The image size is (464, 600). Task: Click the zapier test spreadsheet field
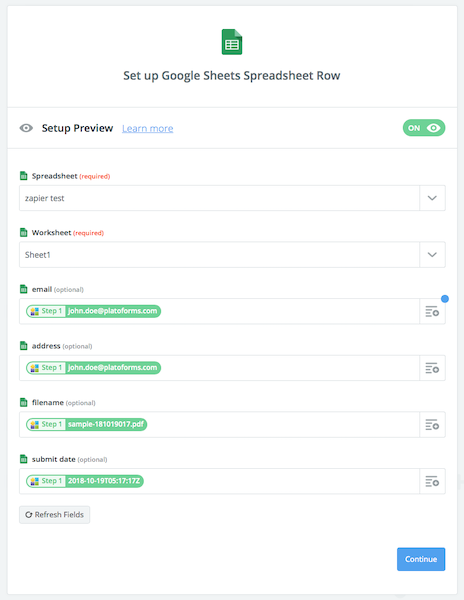tap(219, 198)
